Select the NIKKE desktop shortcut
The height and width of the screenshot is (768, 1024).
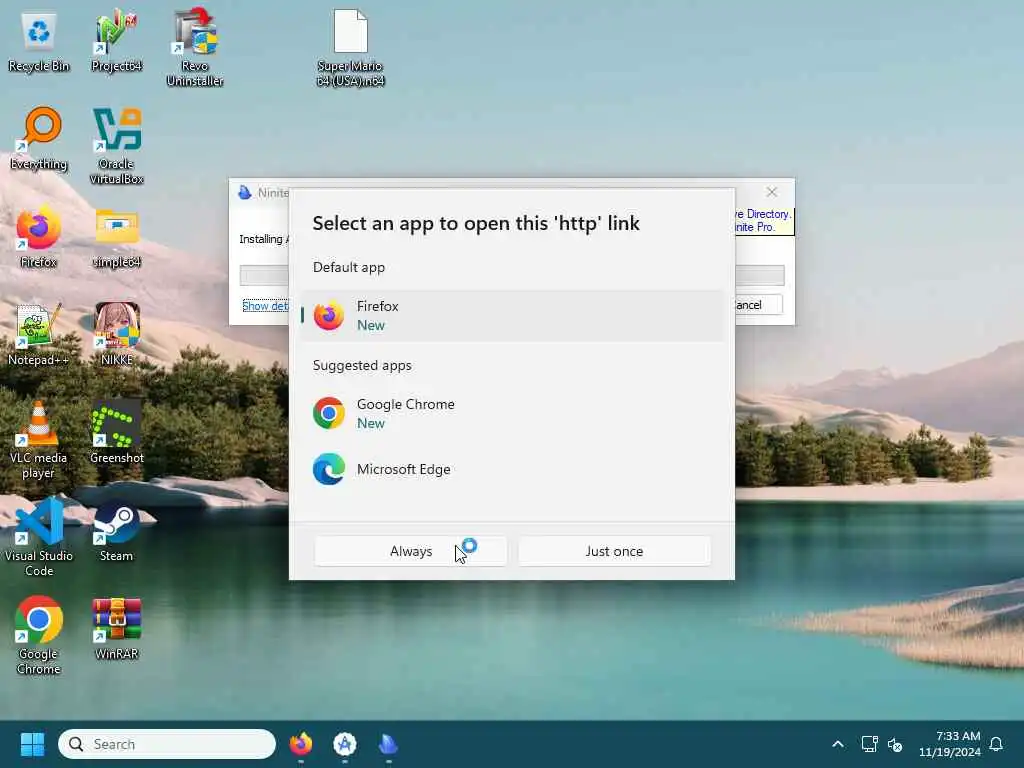(116, 334)
